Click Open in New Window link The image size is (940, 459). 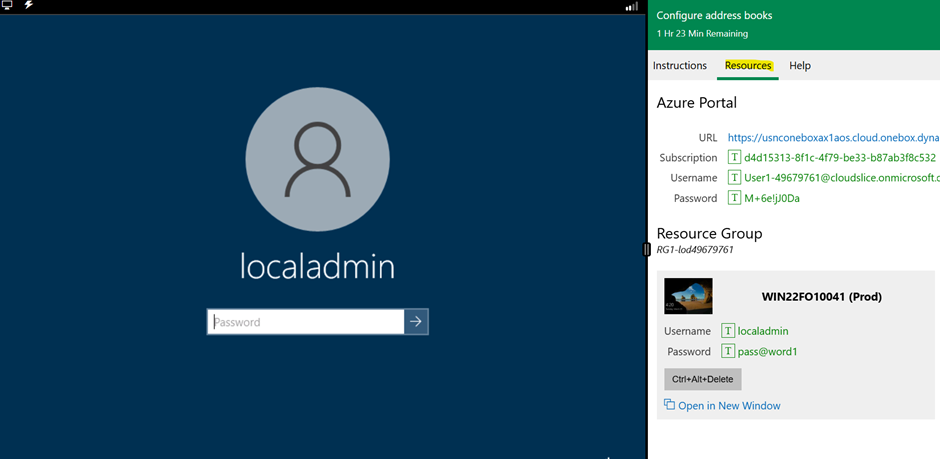pos(729,406)
